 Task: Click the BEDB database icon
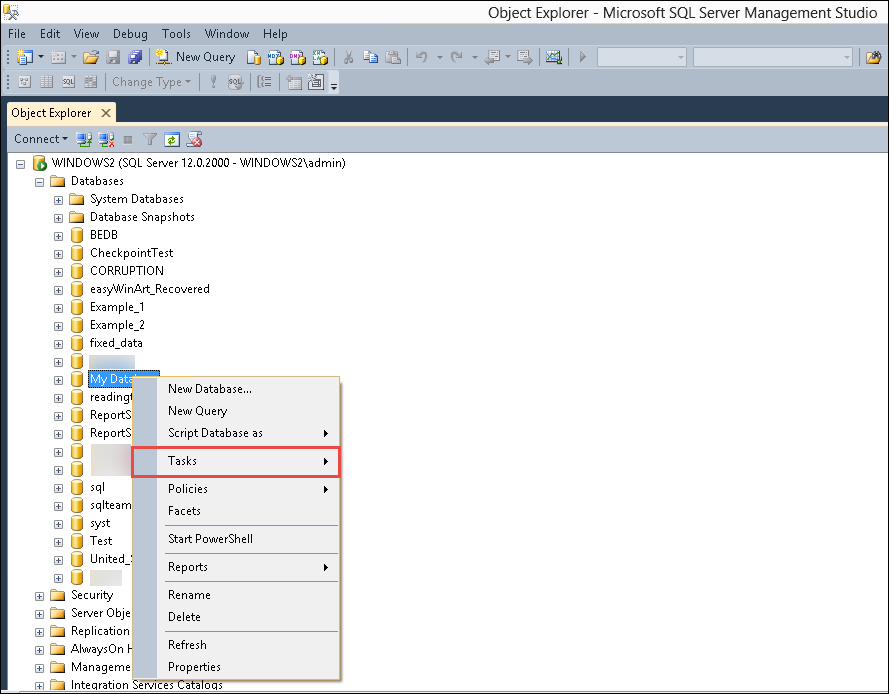77,235
